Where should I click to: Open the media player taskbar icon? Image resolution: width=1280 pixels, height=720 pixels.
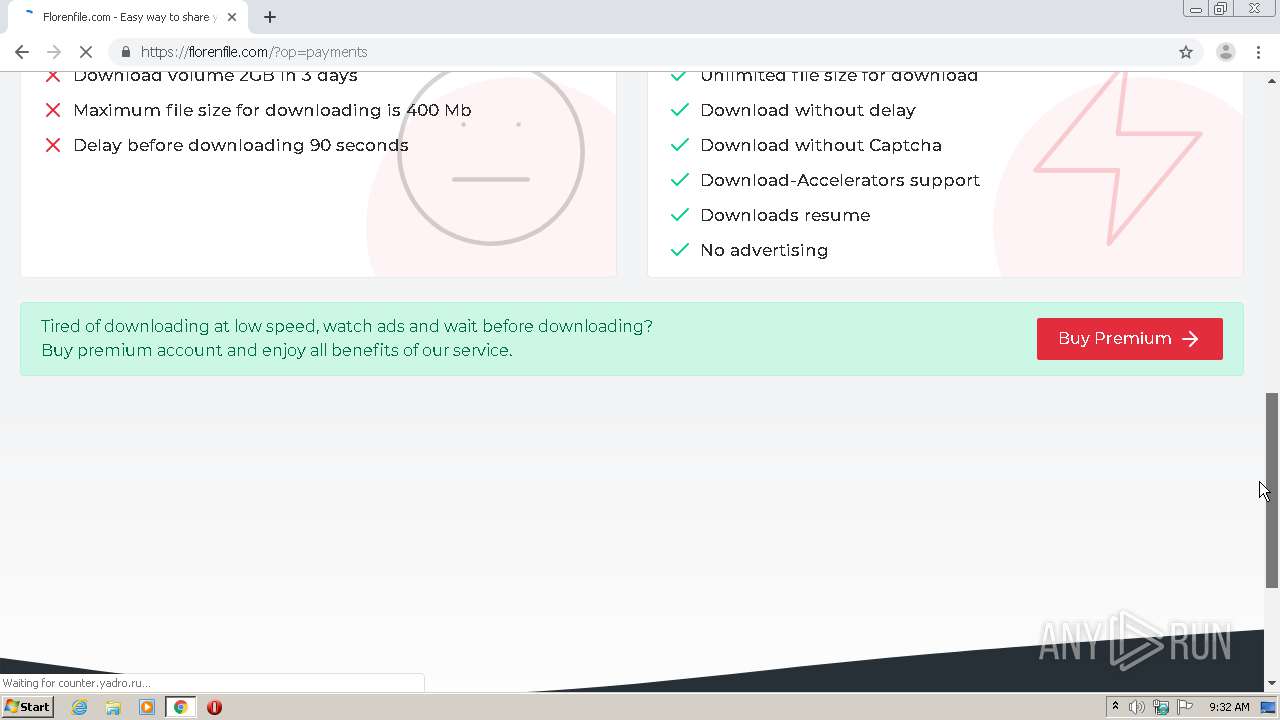pyautogui.click(x=147, y=707)
